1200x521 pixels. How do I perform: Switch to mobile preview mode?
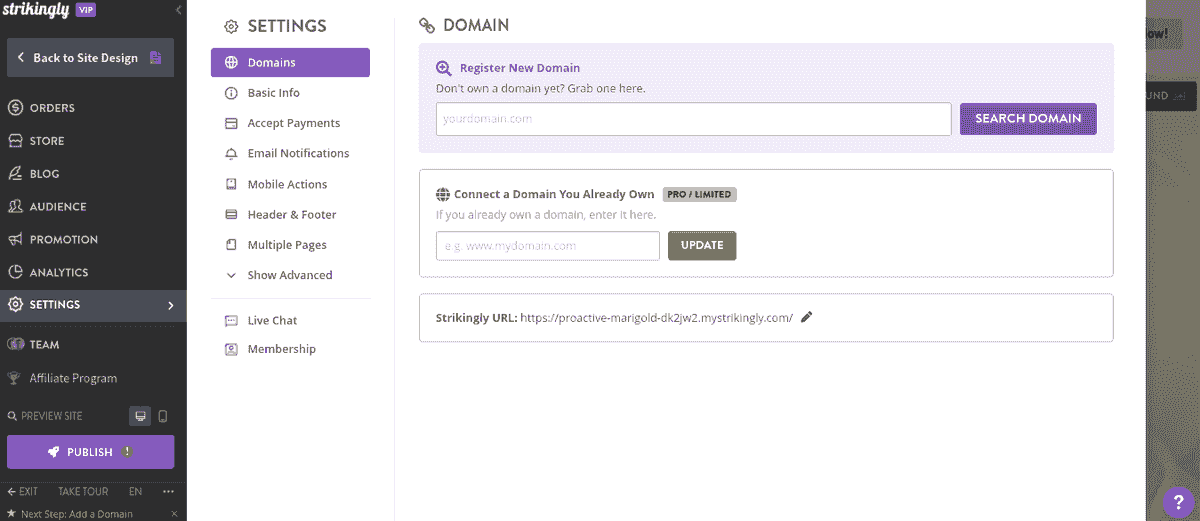163,416
